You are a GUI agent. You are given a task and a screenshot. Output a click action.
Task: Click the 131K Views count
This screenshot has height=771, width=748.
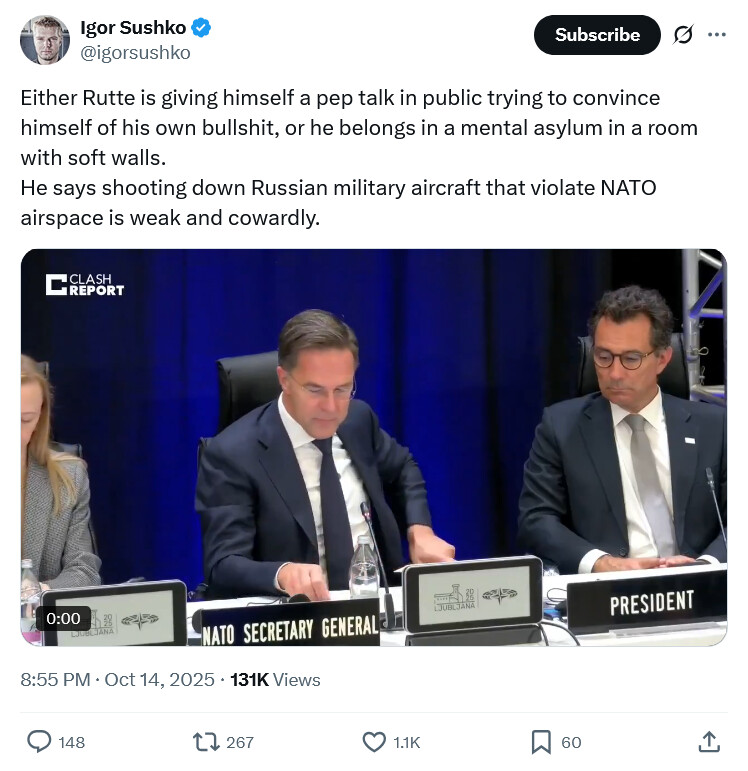[275, 680]
